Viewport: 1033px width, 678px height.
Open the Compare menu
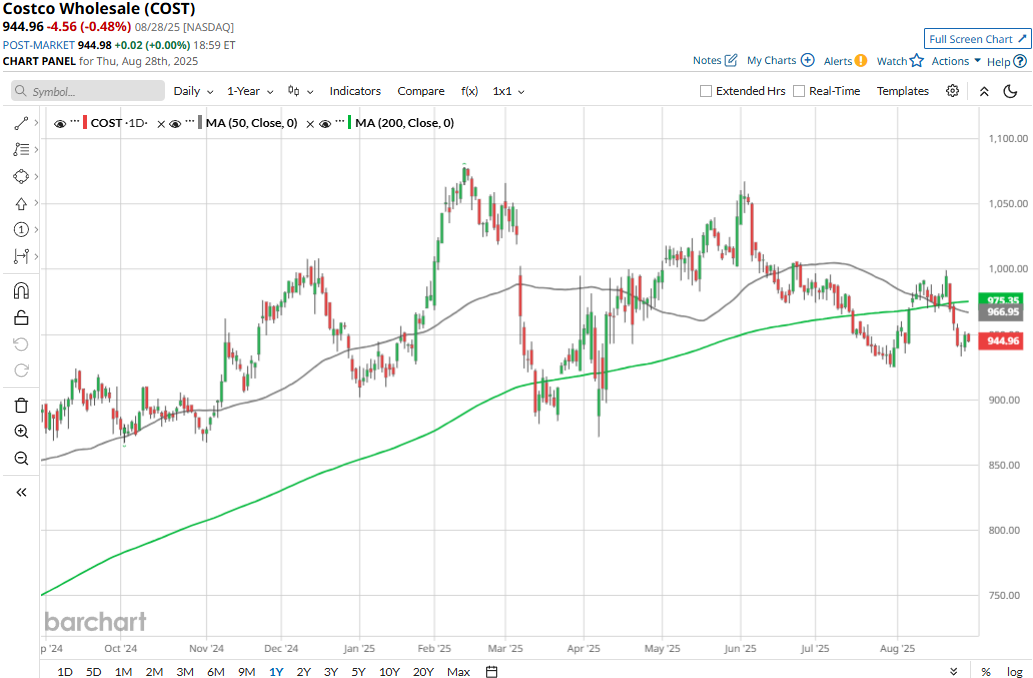421,91
